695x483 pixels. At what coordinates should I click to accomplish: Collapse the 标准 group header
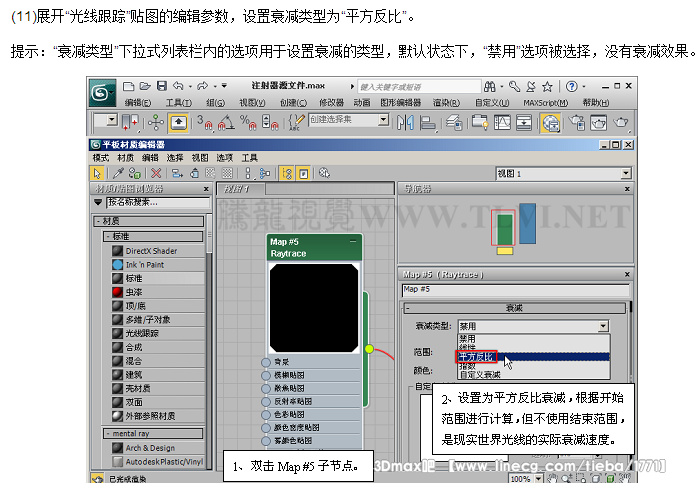click(153, 236)
